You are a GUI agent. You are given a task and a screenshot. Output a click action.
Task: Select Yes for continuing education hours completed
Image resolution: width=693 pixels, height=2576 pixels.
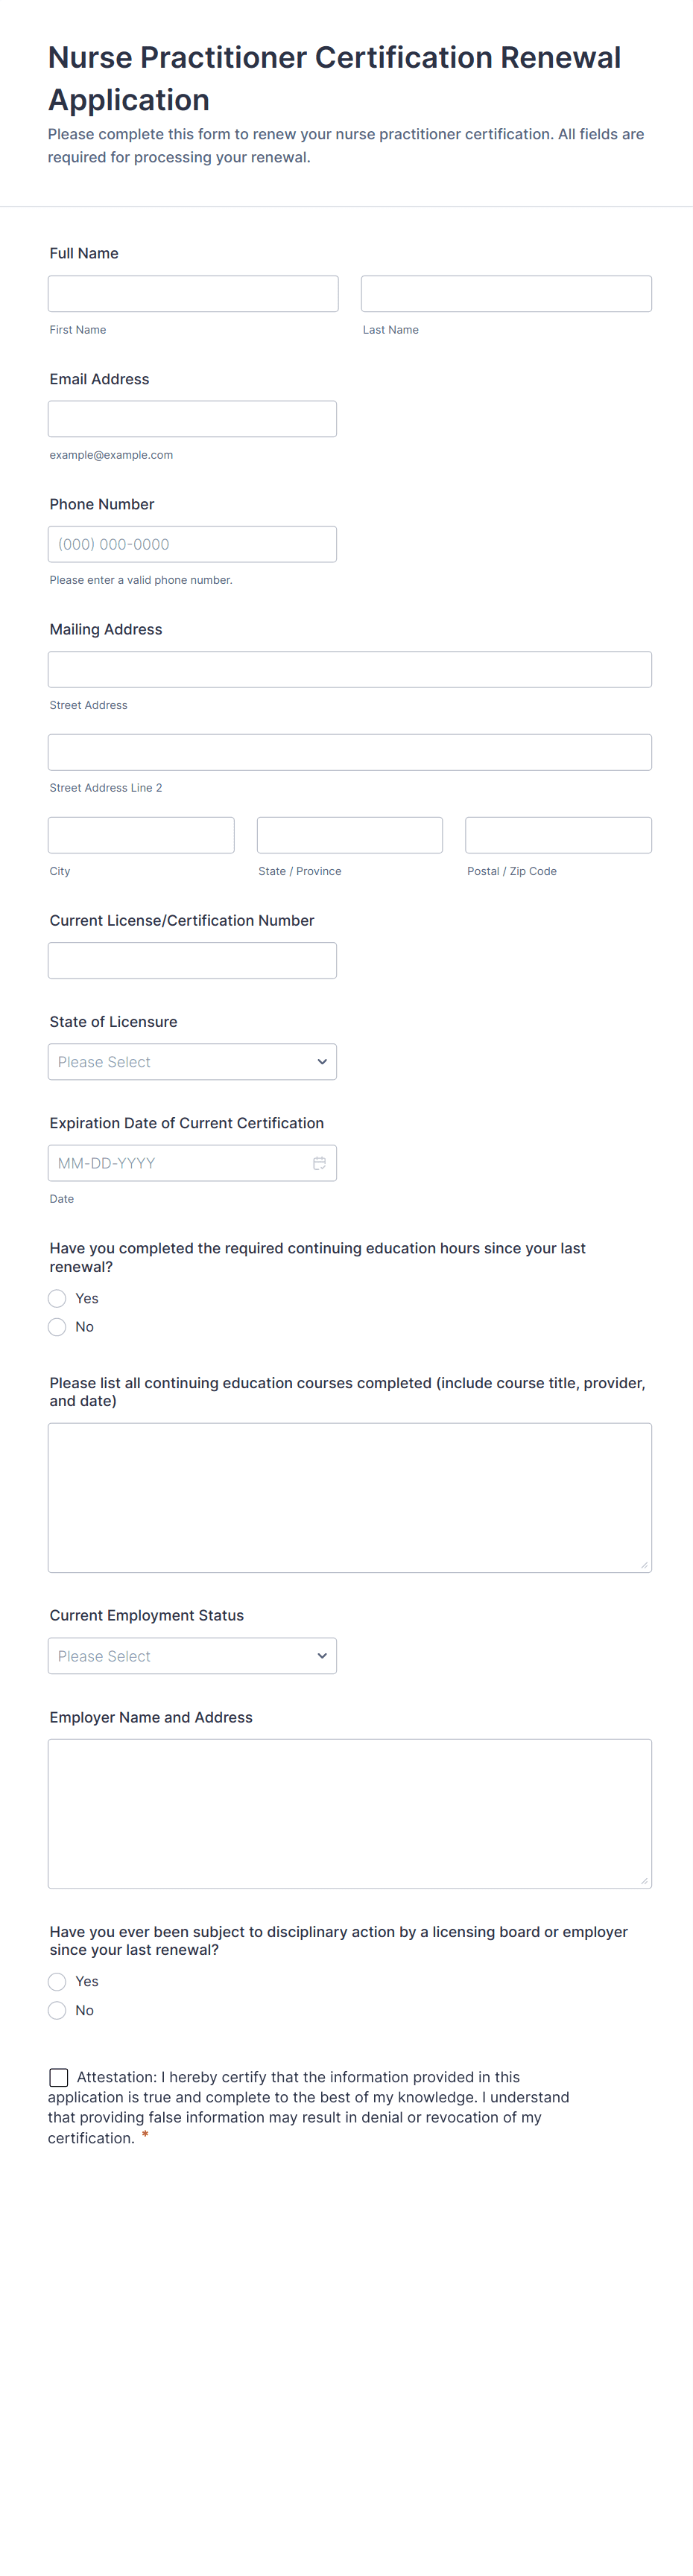click(57, 1298)
